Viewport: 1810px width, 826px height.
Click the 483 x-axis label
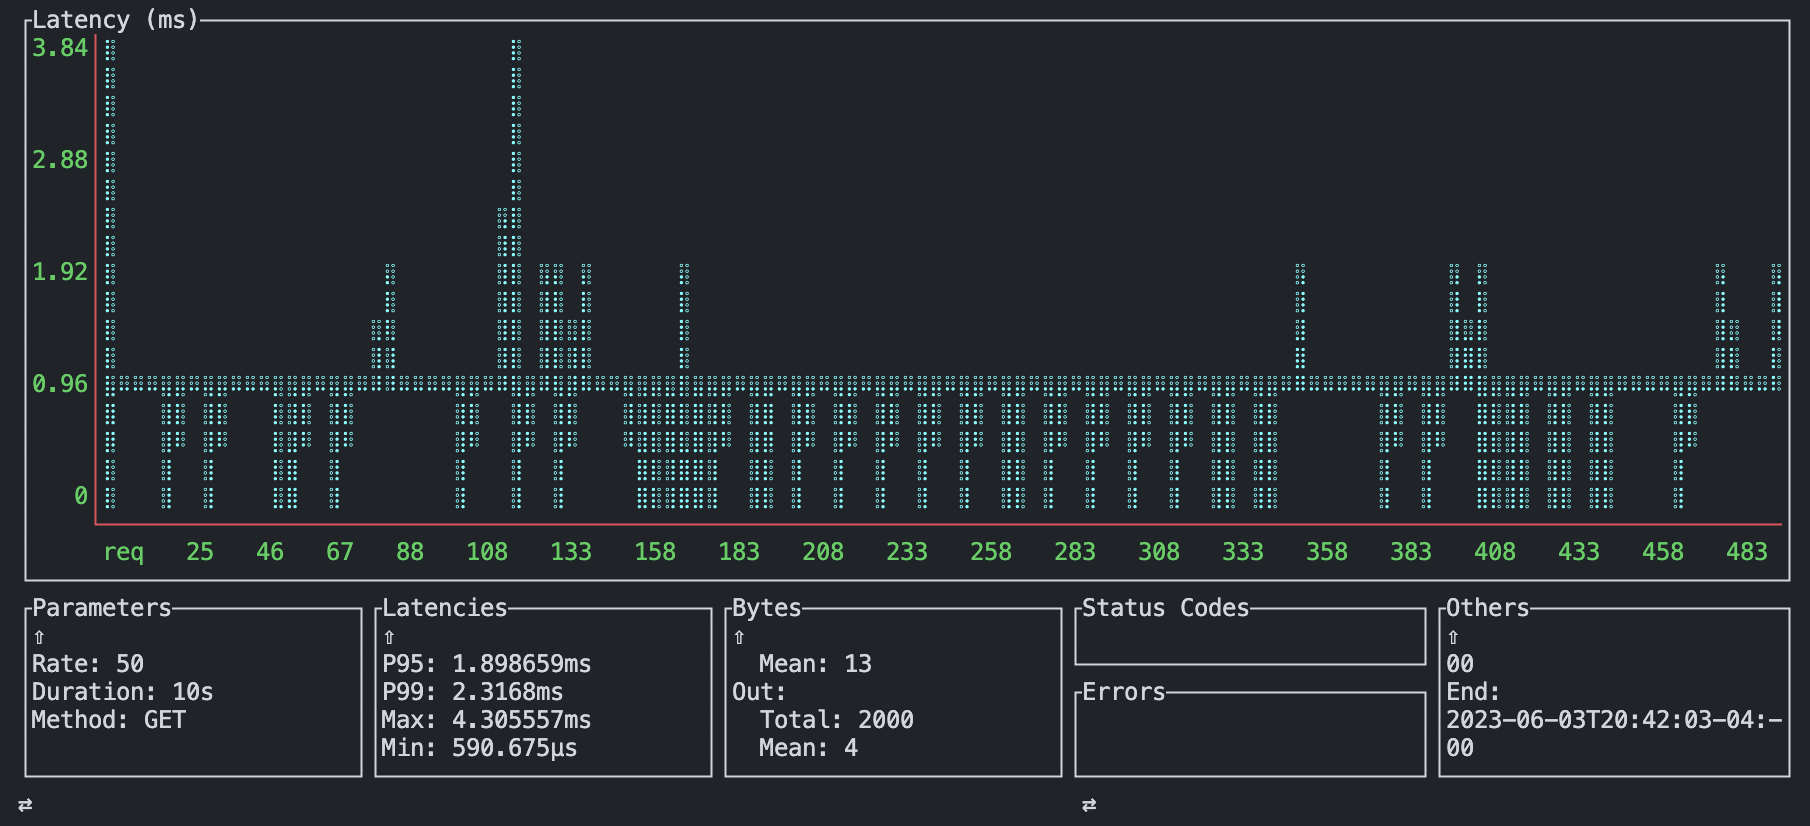point(1747,552)
